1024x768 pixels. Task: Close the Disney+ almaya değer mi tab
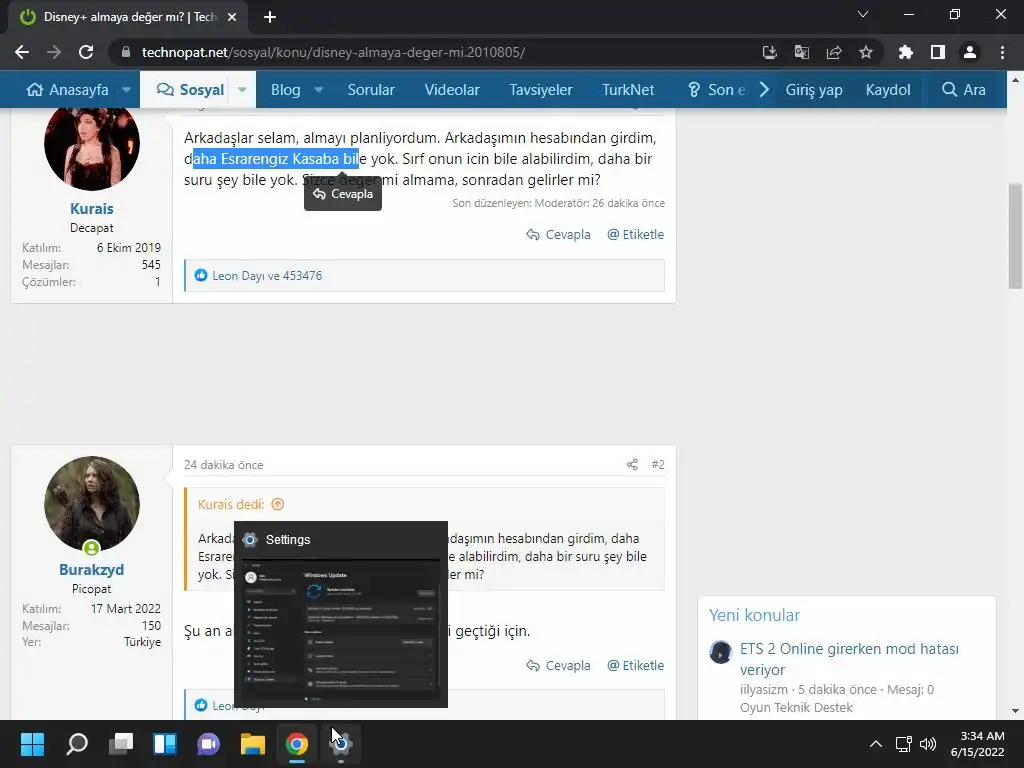click(232, 17)
